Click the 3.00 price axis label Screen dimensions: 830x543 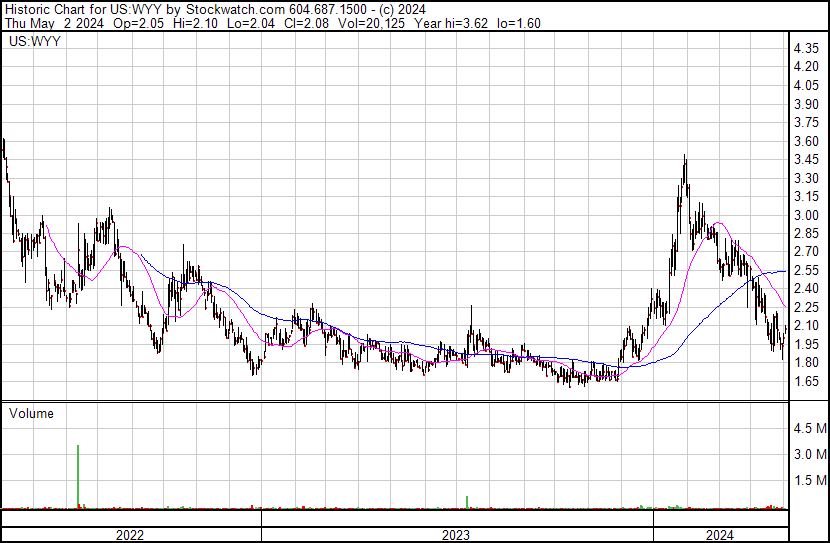pos(806,215)
